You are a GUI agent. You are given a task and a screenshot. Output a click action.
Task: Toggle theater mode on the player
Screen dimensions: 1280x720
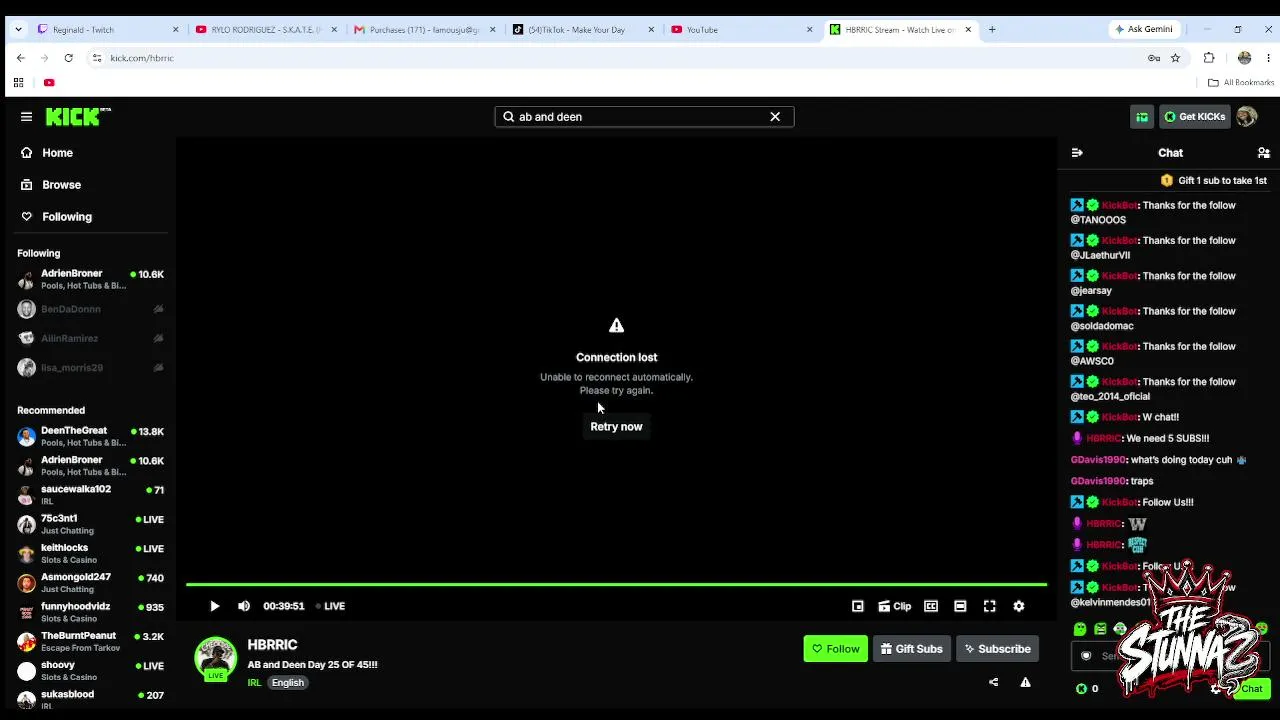(x=960, y=606)
